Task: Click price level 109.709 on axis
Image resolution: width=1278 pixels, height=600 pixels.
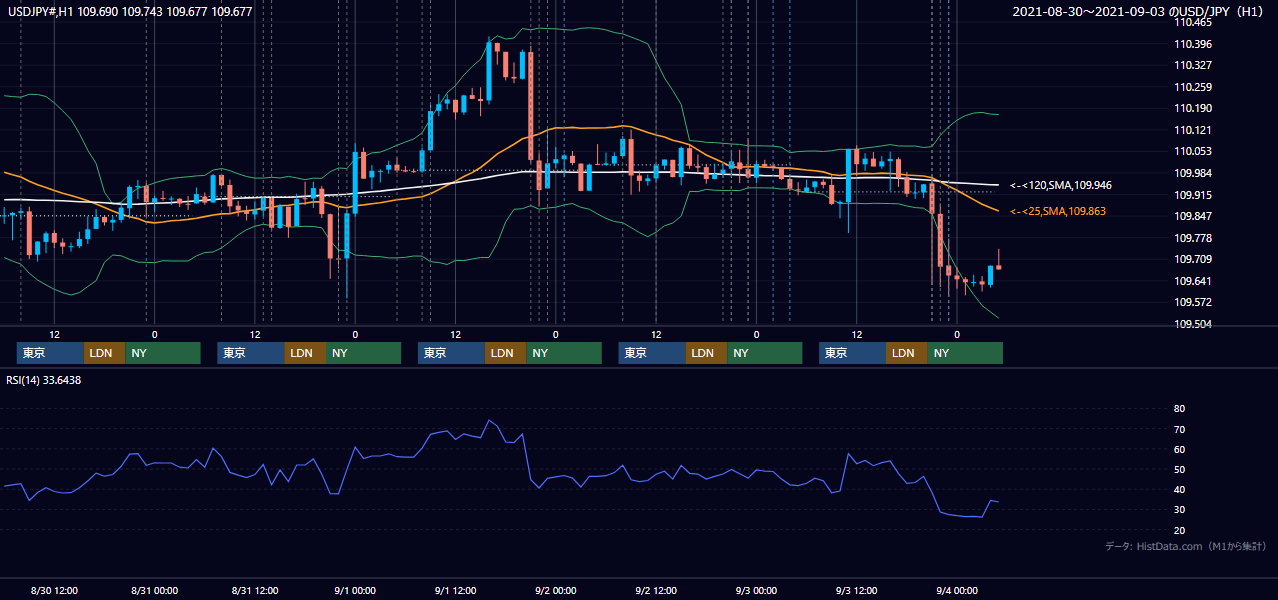Action: coord(1193,260)
